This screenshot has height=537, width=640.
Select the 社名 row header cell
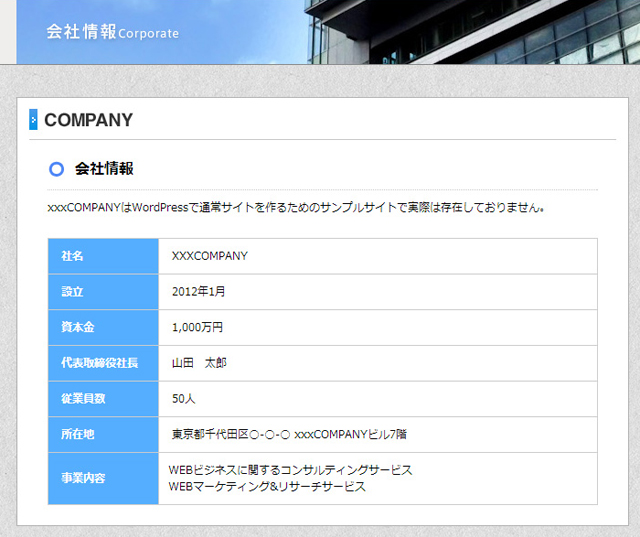point(103,256)
